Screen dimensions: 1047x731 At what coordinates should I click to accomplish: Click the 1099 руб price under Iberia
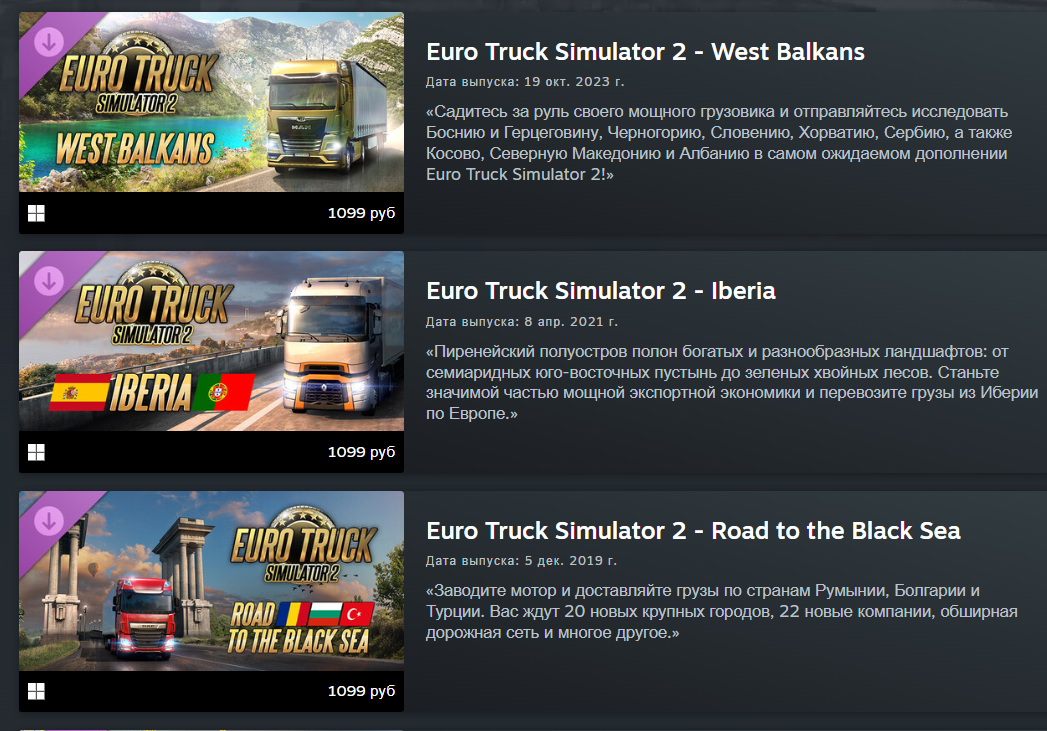click(361, 452)
